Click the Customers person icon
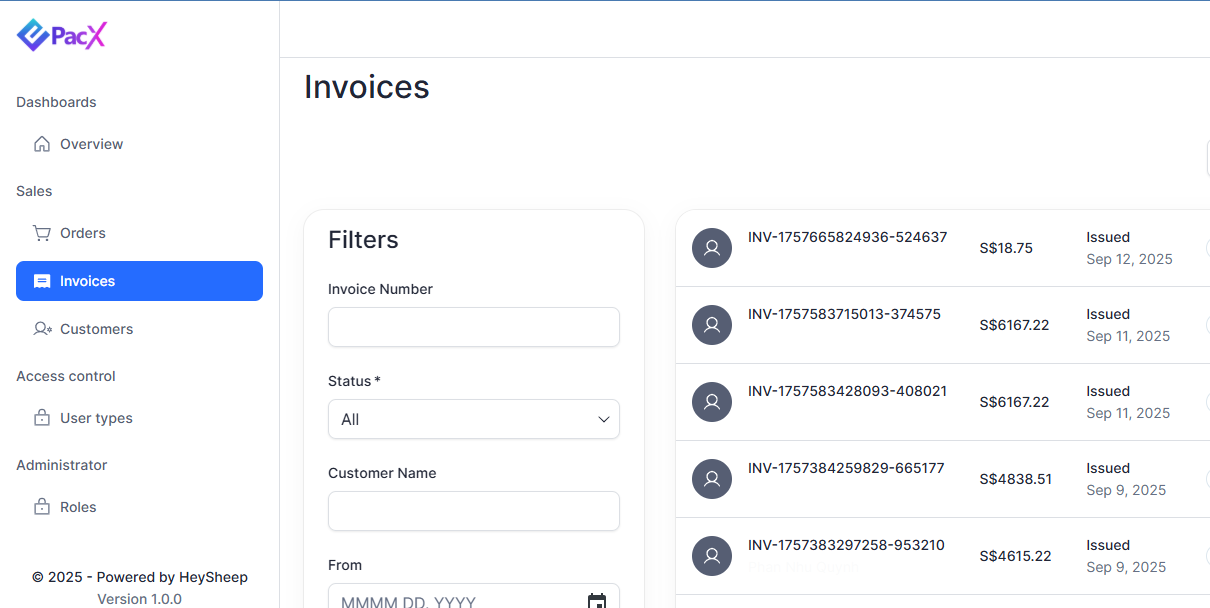The width and height of the screenshot is (1210, 608). coord(42,329)
